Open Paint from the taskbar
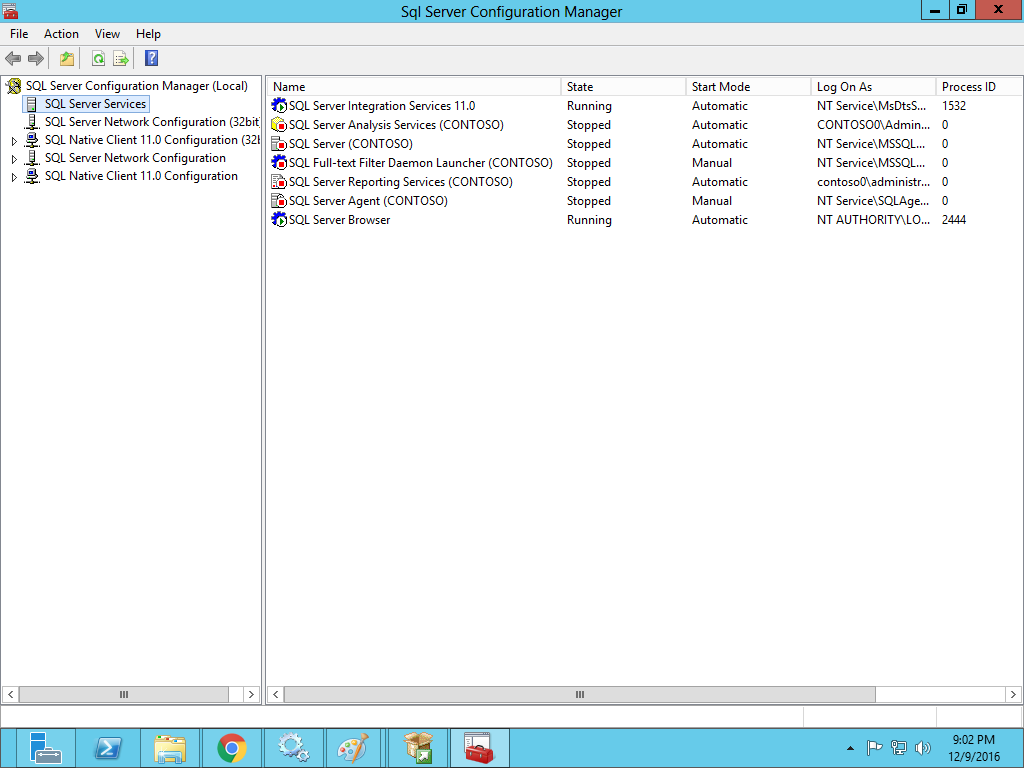Image resolution: width=1024 pixels, height=768 pixels. coord(354,748)
